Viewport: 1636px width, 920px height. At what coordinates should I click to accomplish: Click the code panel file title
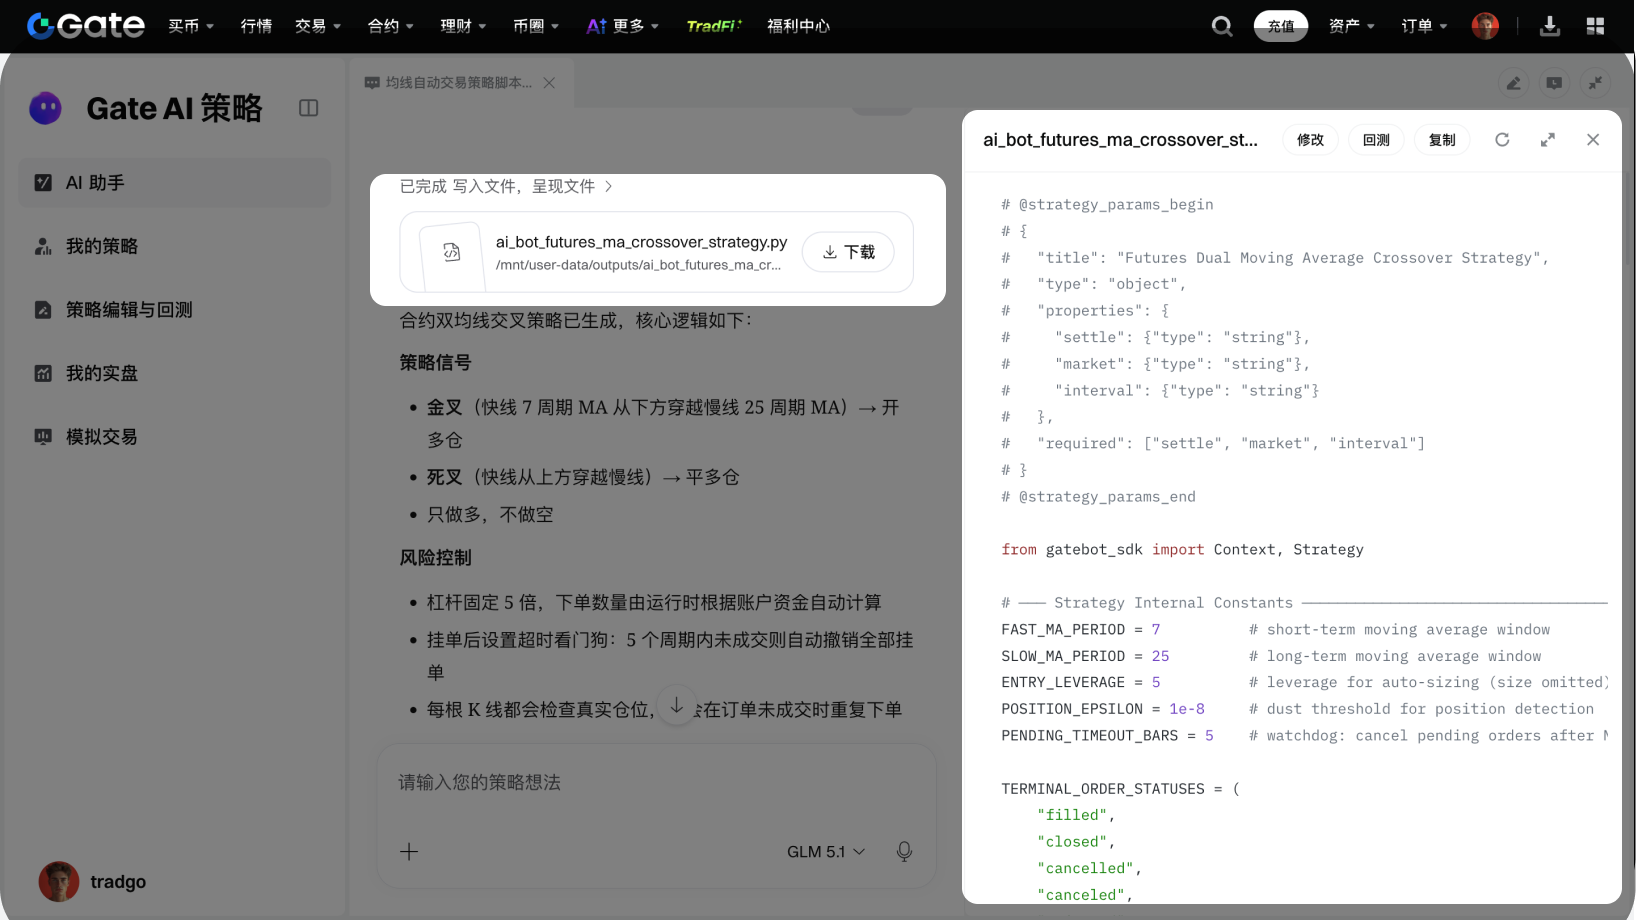[x=1121, y=140]
